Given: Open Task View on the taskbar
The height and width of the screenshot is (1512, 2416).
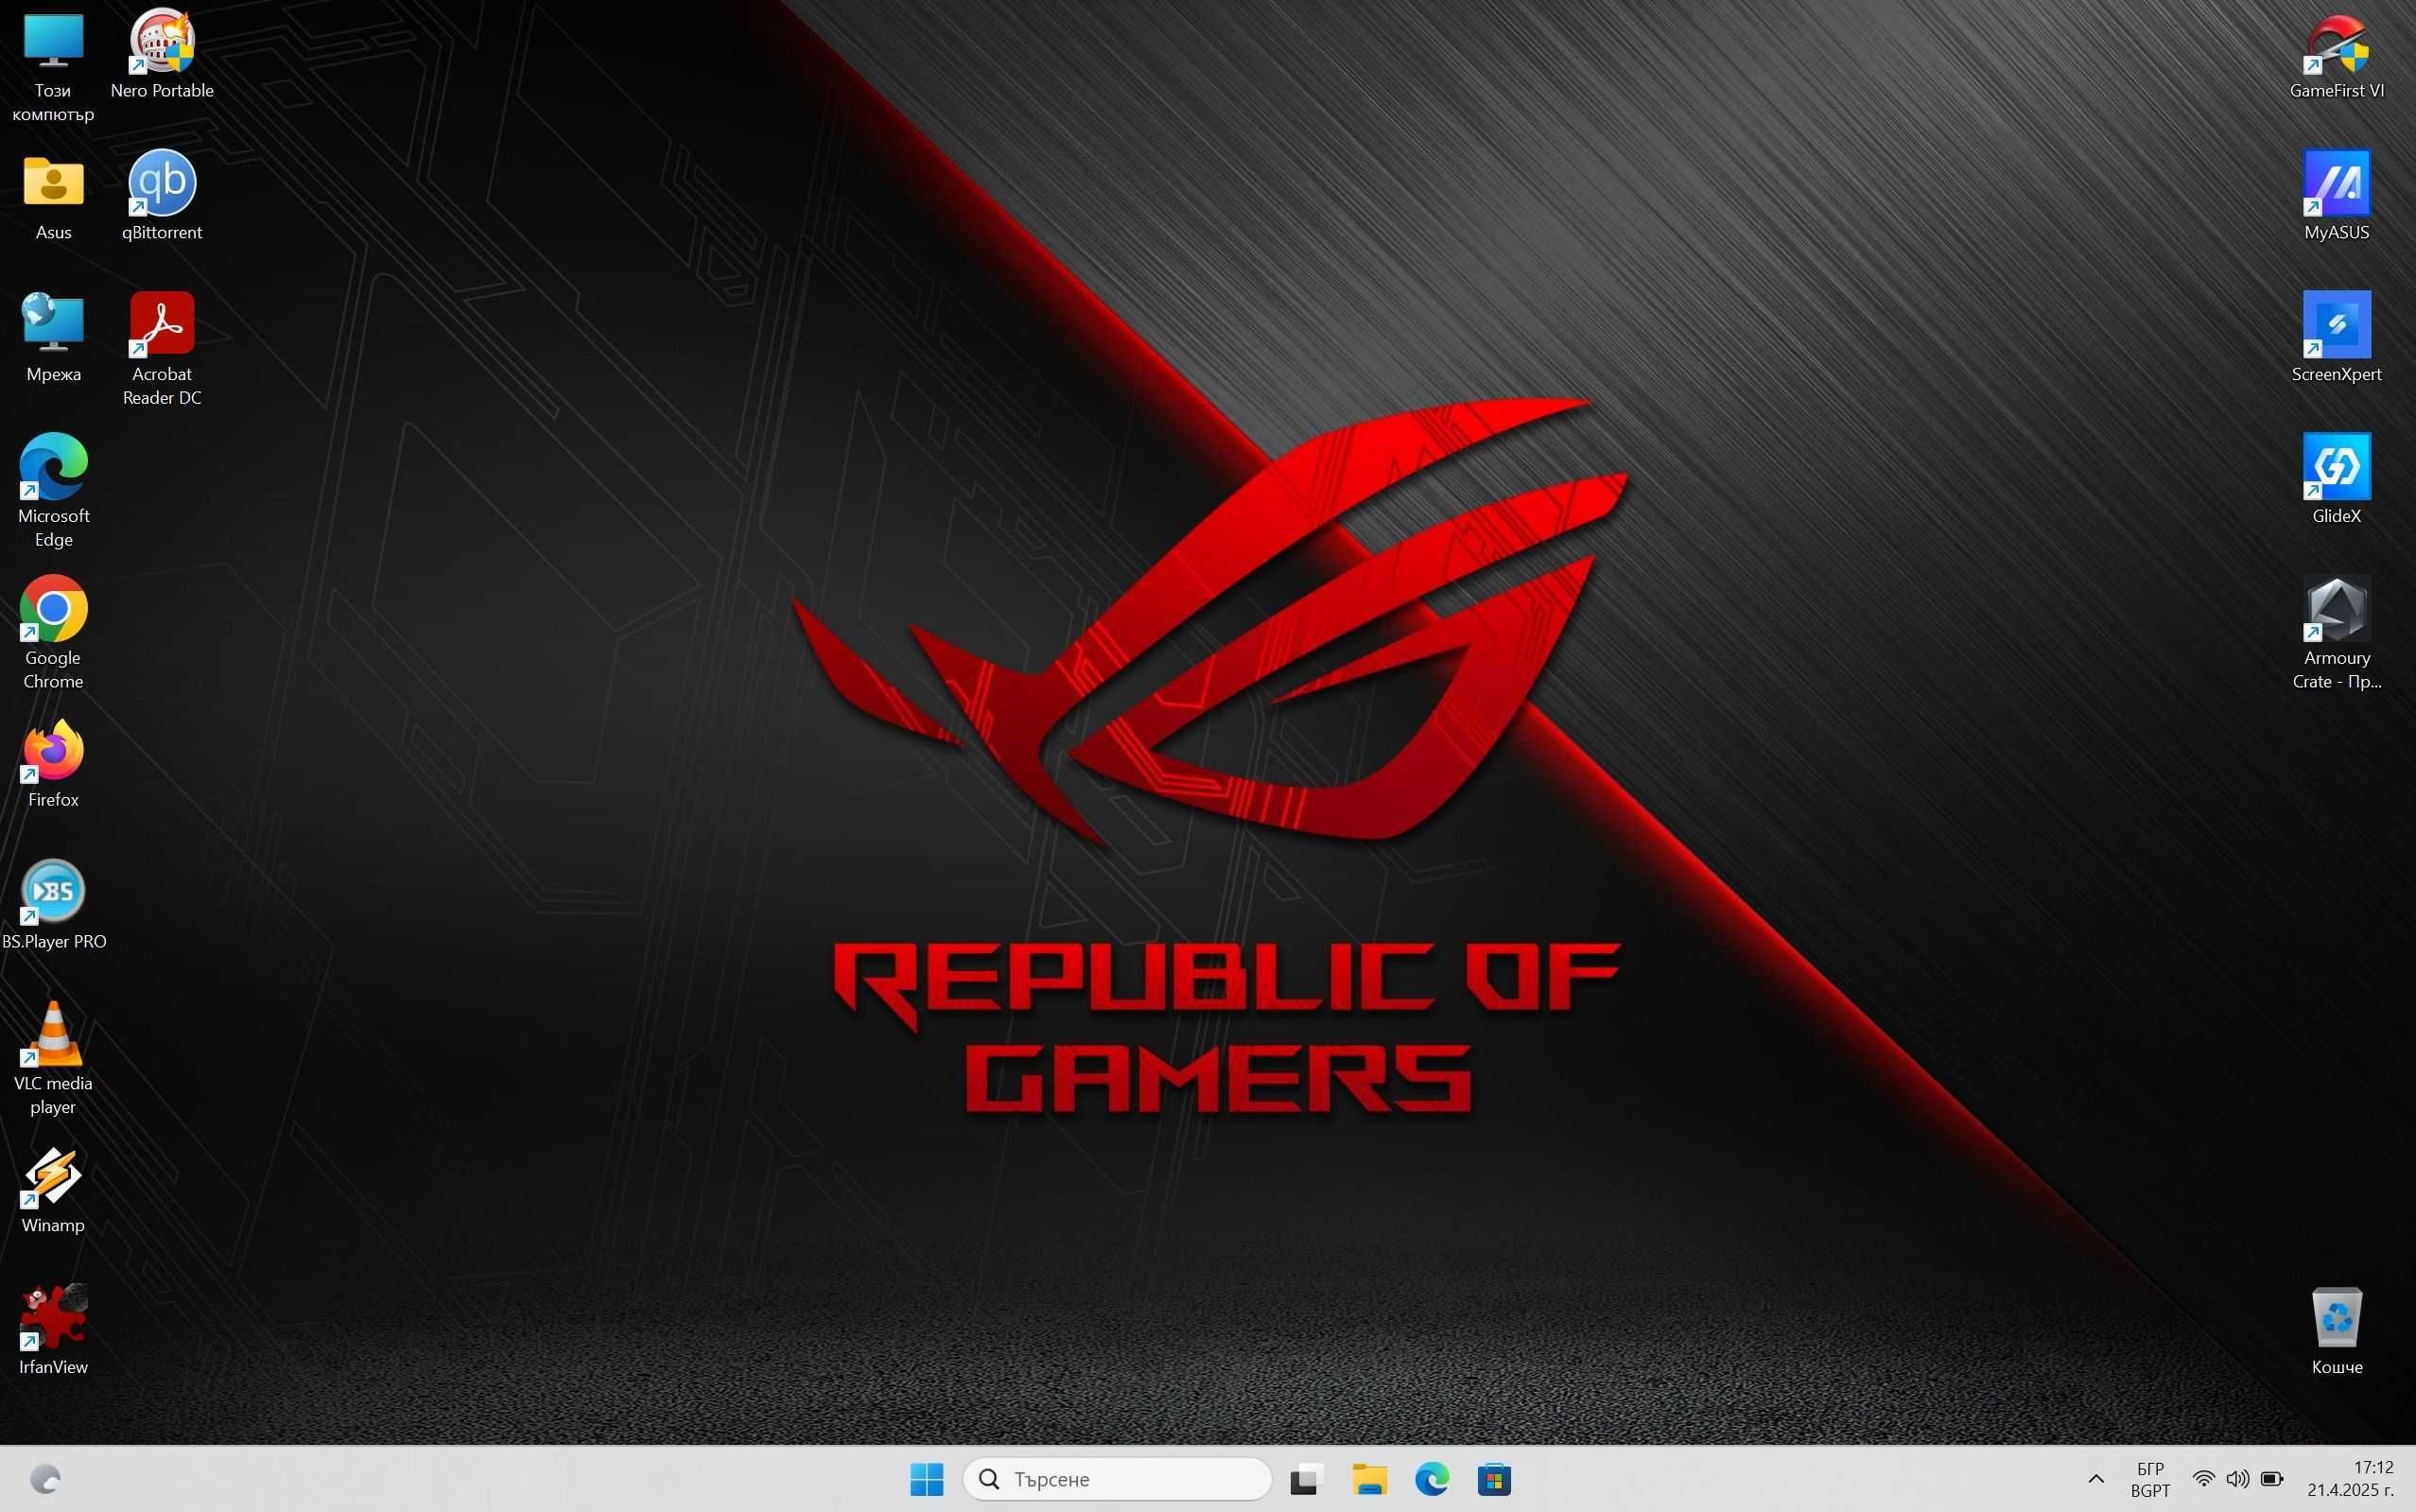Looking at the screenshot, I should click(x=1306, y=1479).
